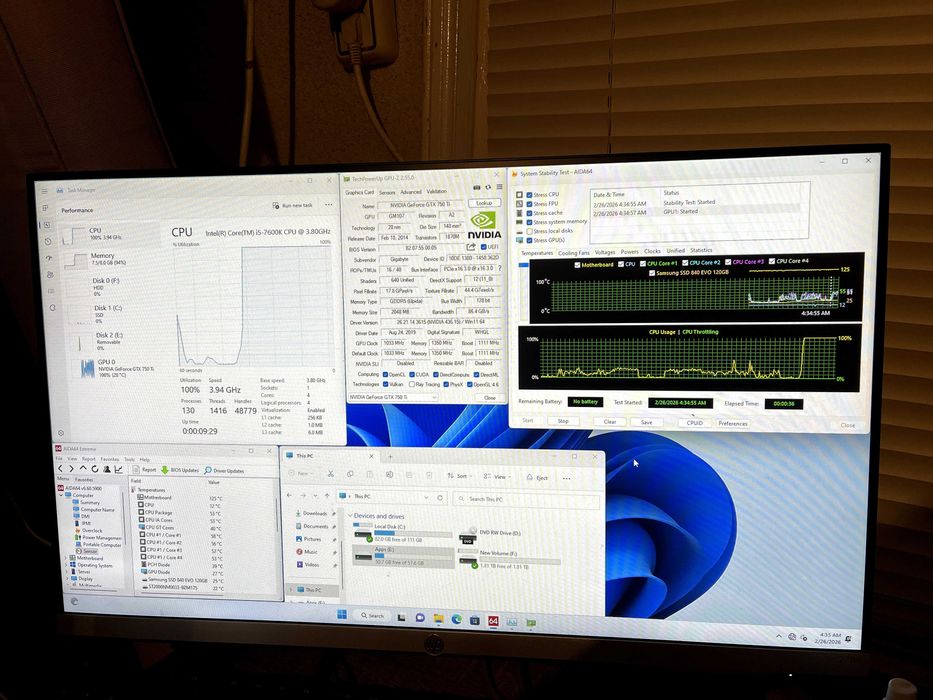933x700 pixels.
Task: Click AIDA64 up level arrow
Action: [83, 469]
